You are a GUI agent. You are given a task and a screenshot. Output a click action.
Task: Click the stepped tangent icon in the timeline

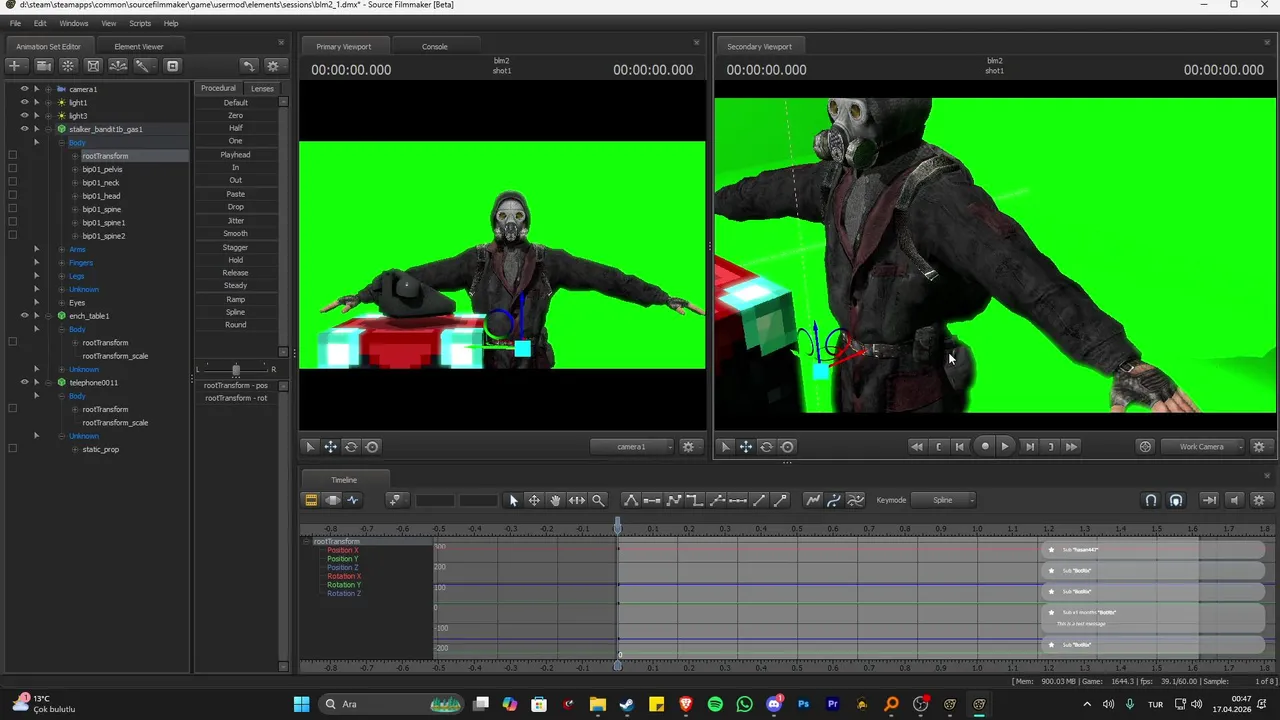click(695, 500)
